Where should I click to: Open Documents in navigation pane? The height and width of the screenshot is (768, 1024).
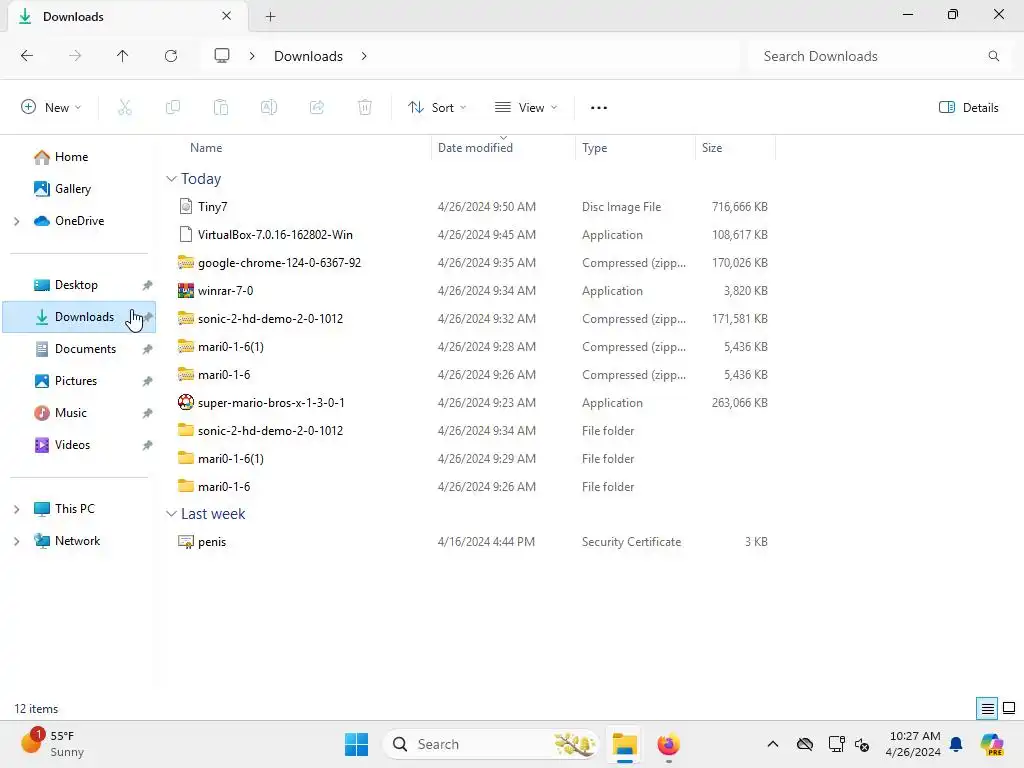[74, 349]
